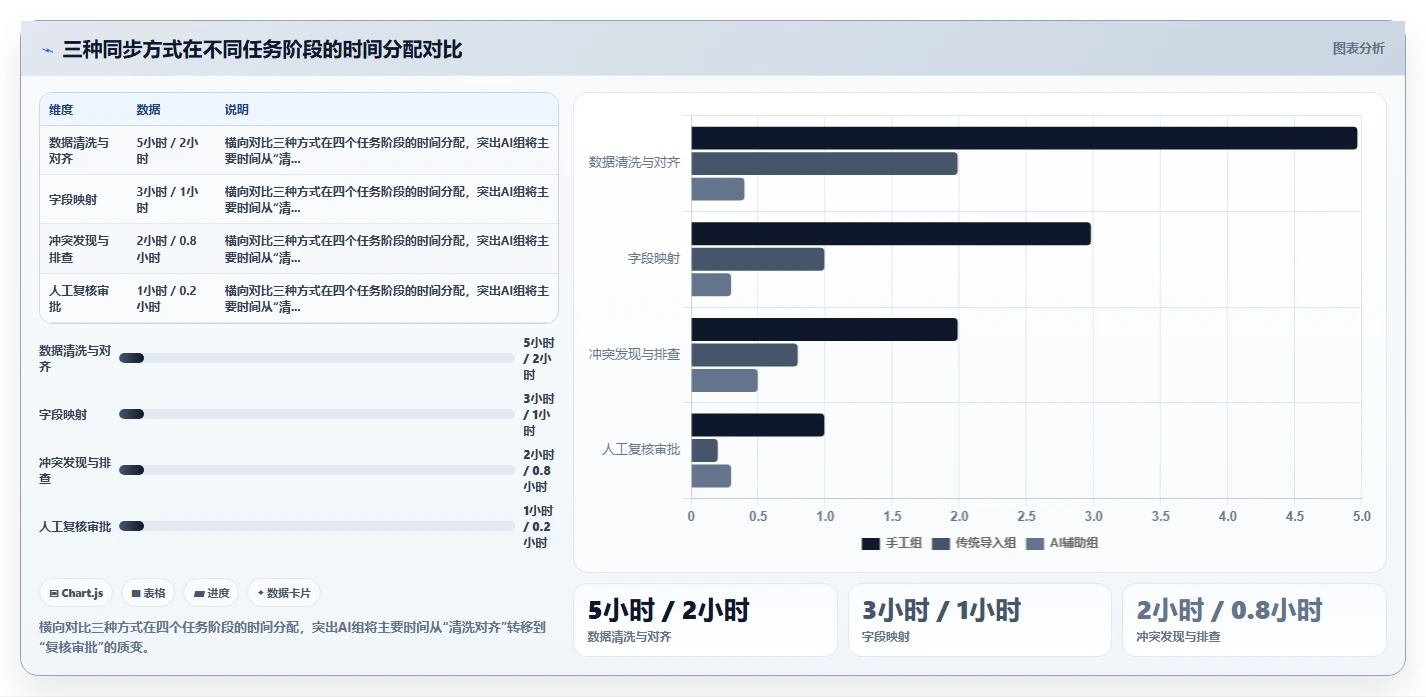Screen dimensions: 1426x697
Task: Click 手工组 bar in 冲突发现与排查 group
Action: (x=824, y=329)
